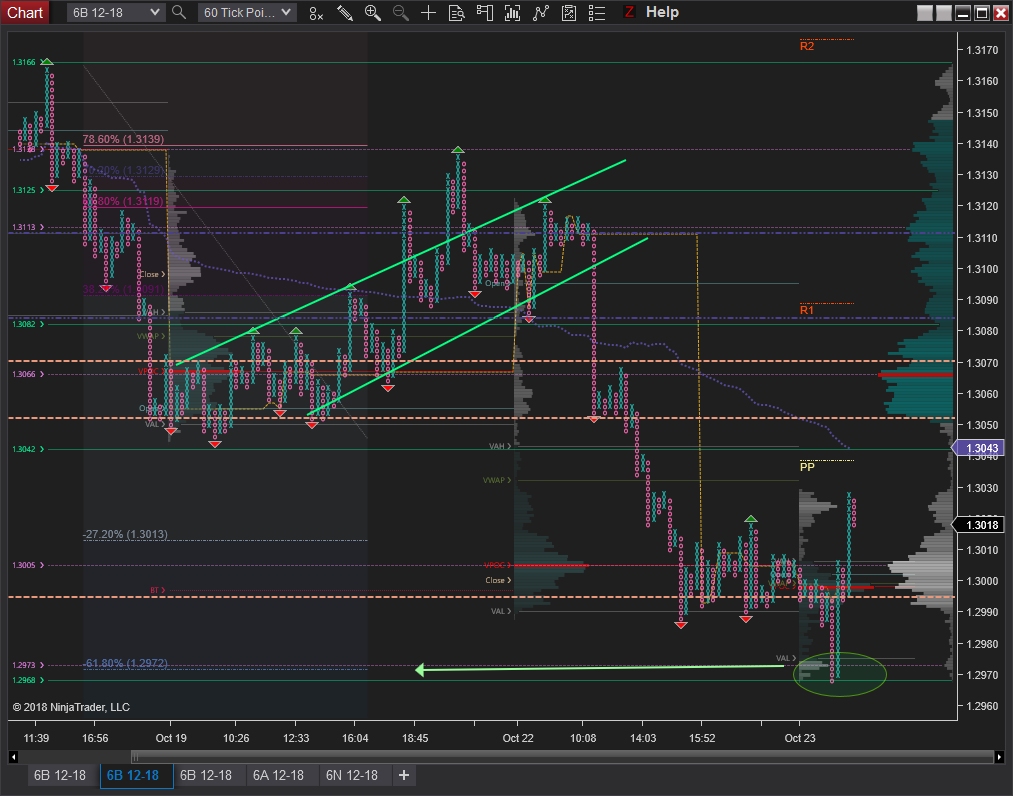This screenshot has height=796, width=1013.
Task: Click the 1.3100 price axis label
Action: point(982,269)
